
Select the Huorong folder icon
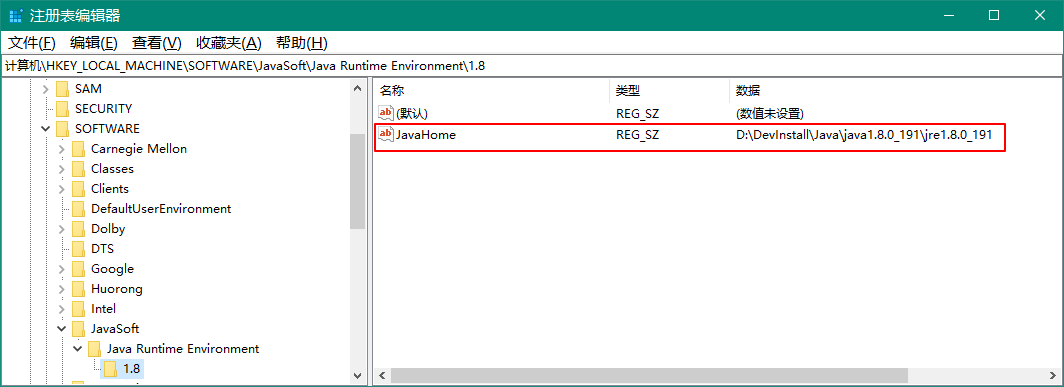pos(79,289)
